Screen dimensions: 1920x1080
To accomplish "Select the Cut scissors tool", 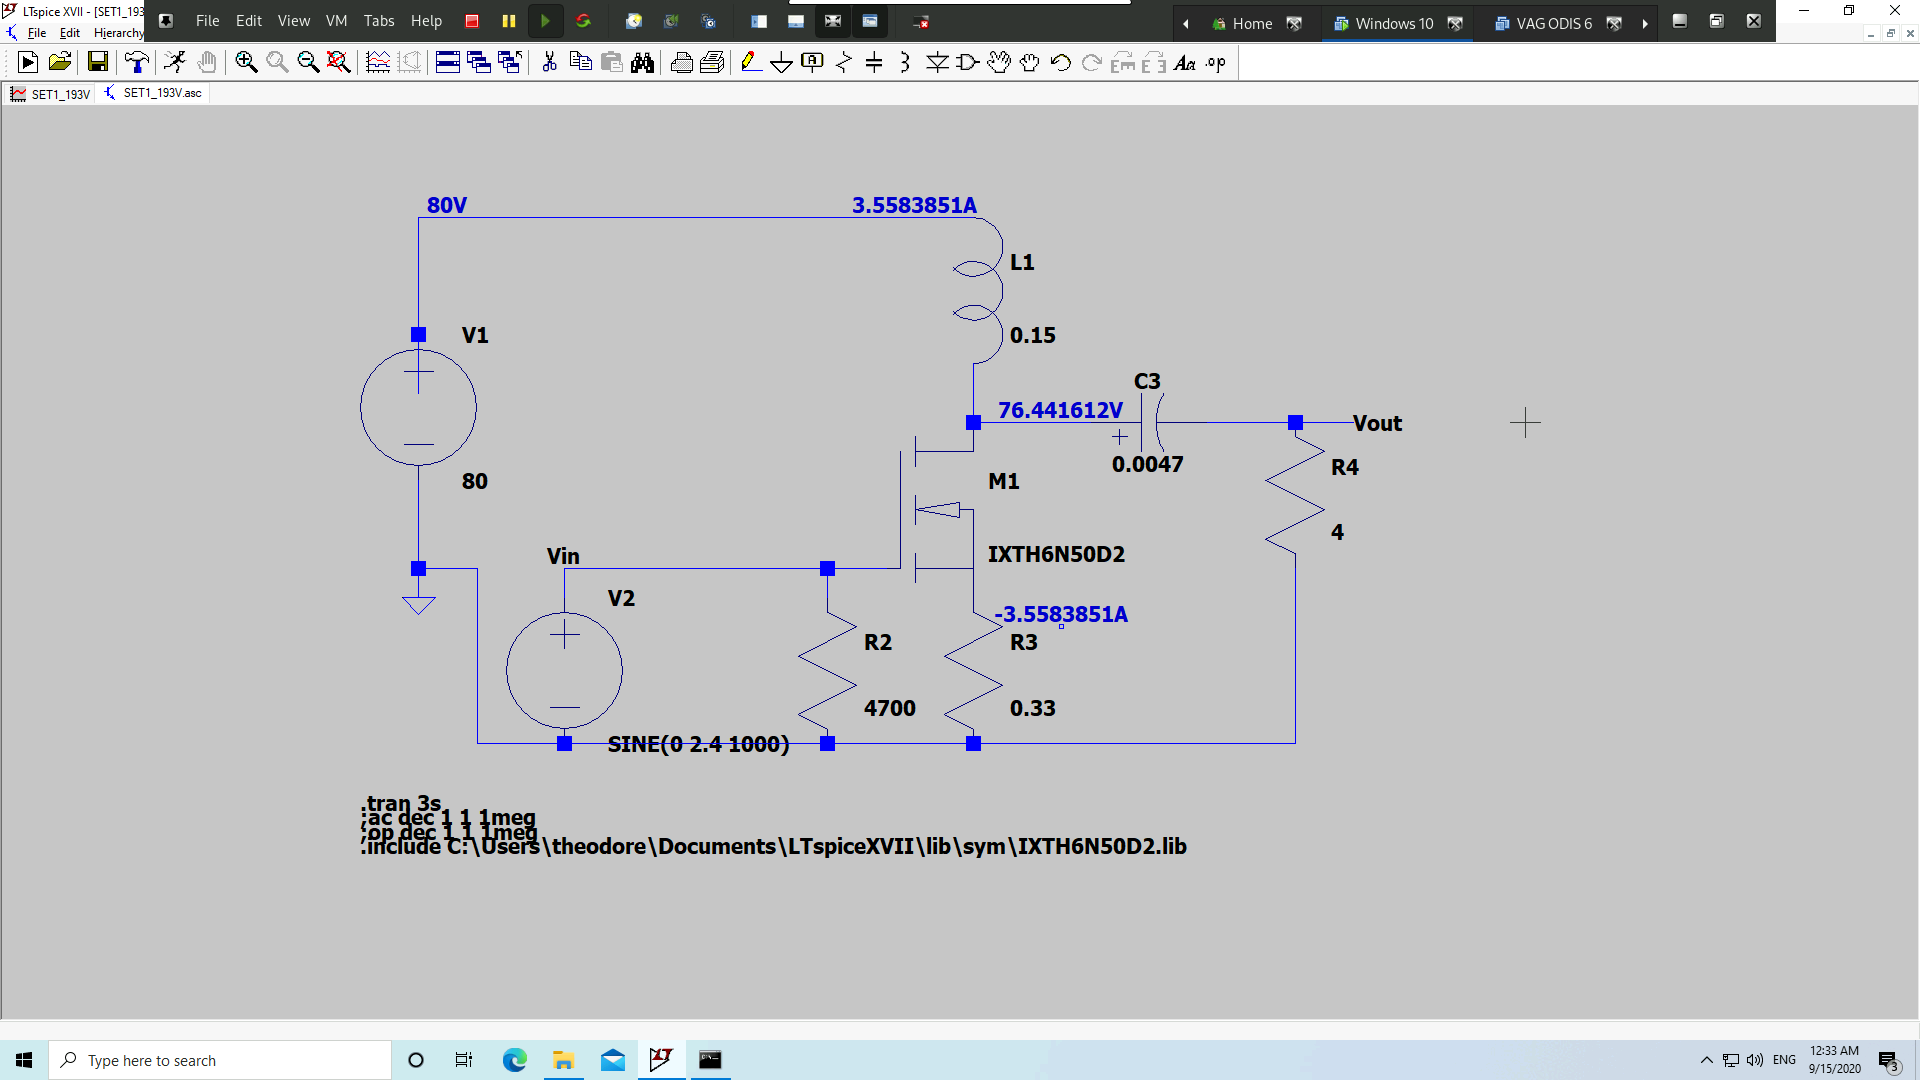I will (549, 63).
